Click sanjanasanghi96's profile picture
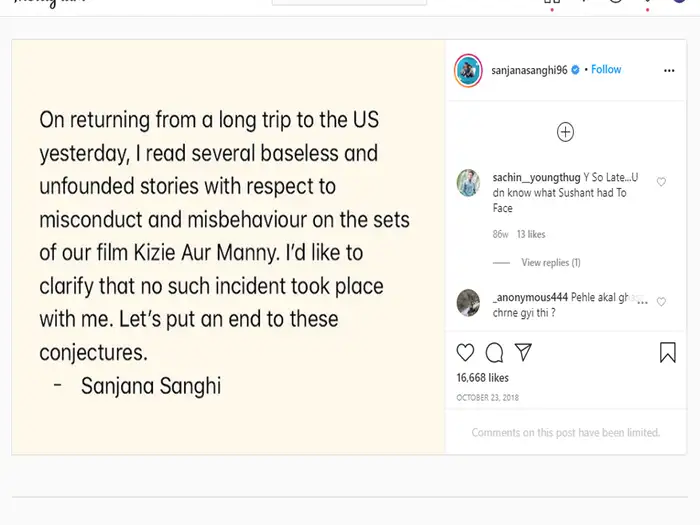Screen dimensions: 700x525 [x=469, y=70]
